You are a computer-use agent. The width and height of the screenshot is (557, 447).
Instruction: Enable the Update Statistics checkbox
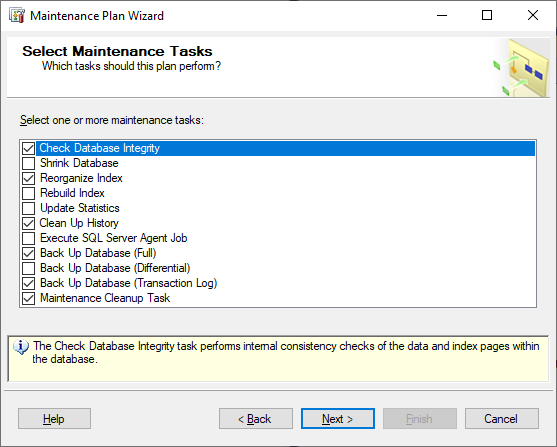tap(28, 208)
